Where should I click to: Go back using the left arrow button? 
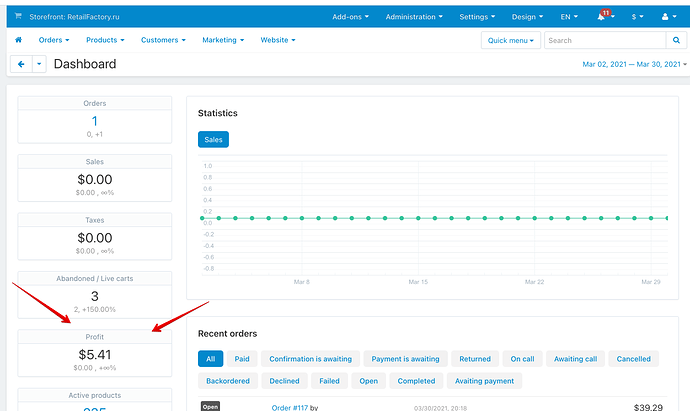[21, 64]
